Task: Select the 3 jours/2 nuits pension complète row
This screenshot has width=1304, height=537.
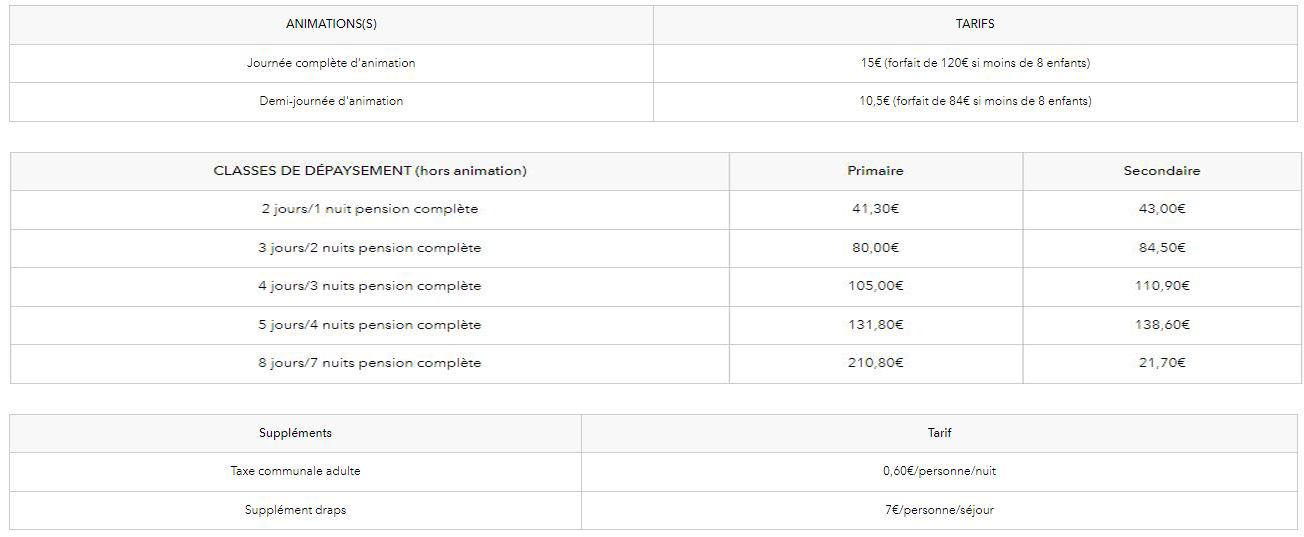Action: tap(656, 248)
